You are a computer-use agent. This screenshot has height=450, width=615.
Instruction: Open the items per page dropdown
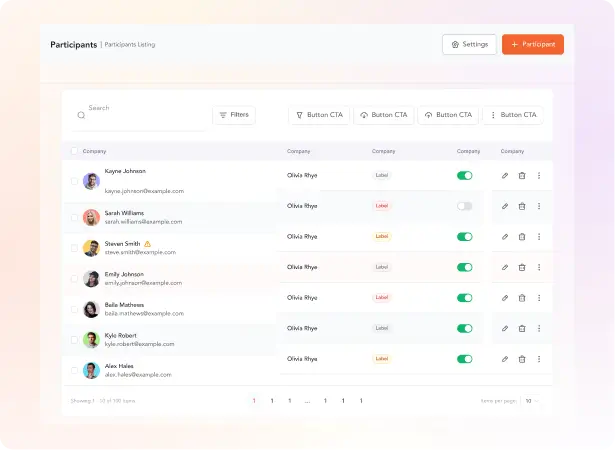point(532,401)
